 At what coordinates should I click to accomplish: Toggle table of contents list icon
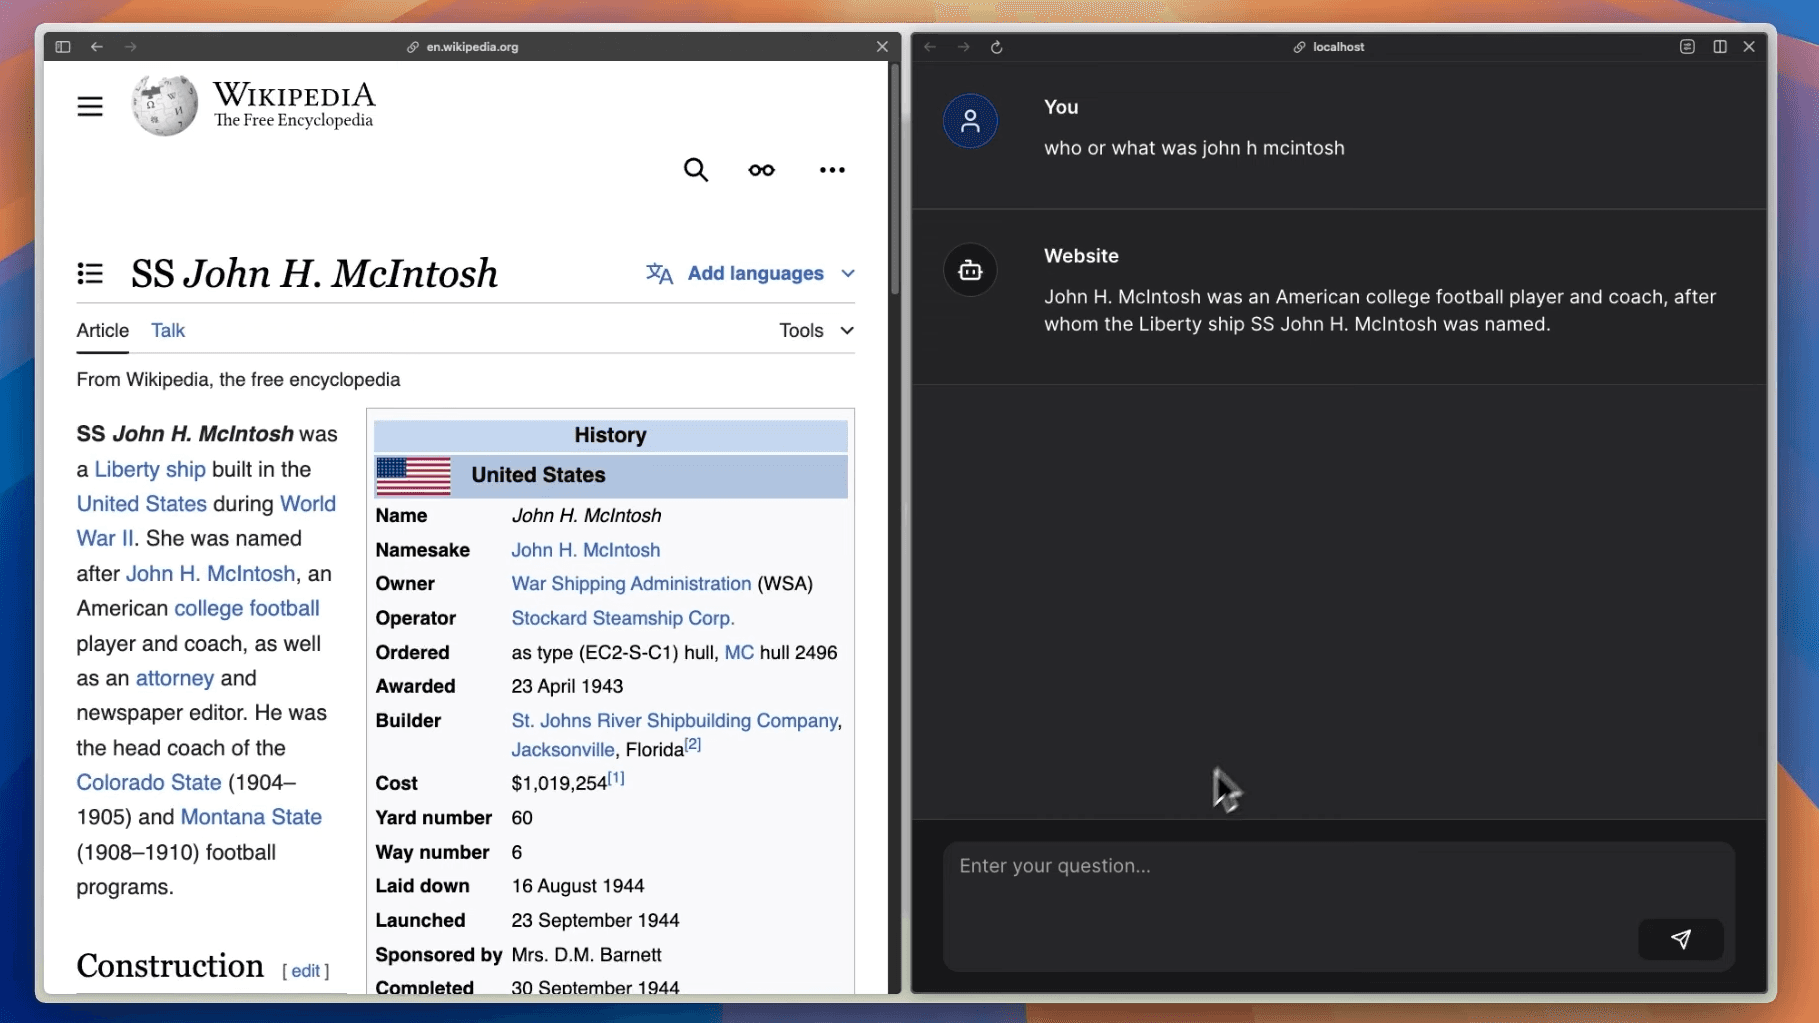tap(90, 274)
